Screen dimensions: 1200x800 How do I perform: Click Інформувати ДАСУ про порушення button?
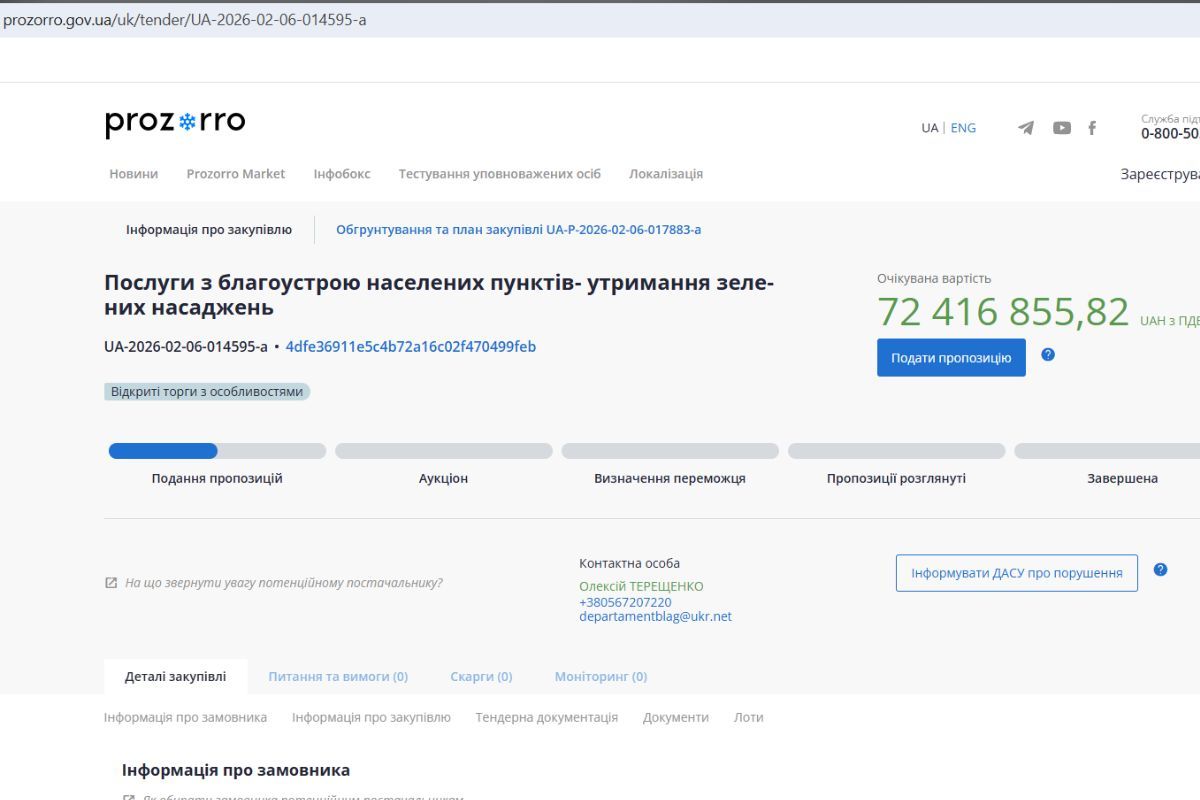coord(1017,572)
